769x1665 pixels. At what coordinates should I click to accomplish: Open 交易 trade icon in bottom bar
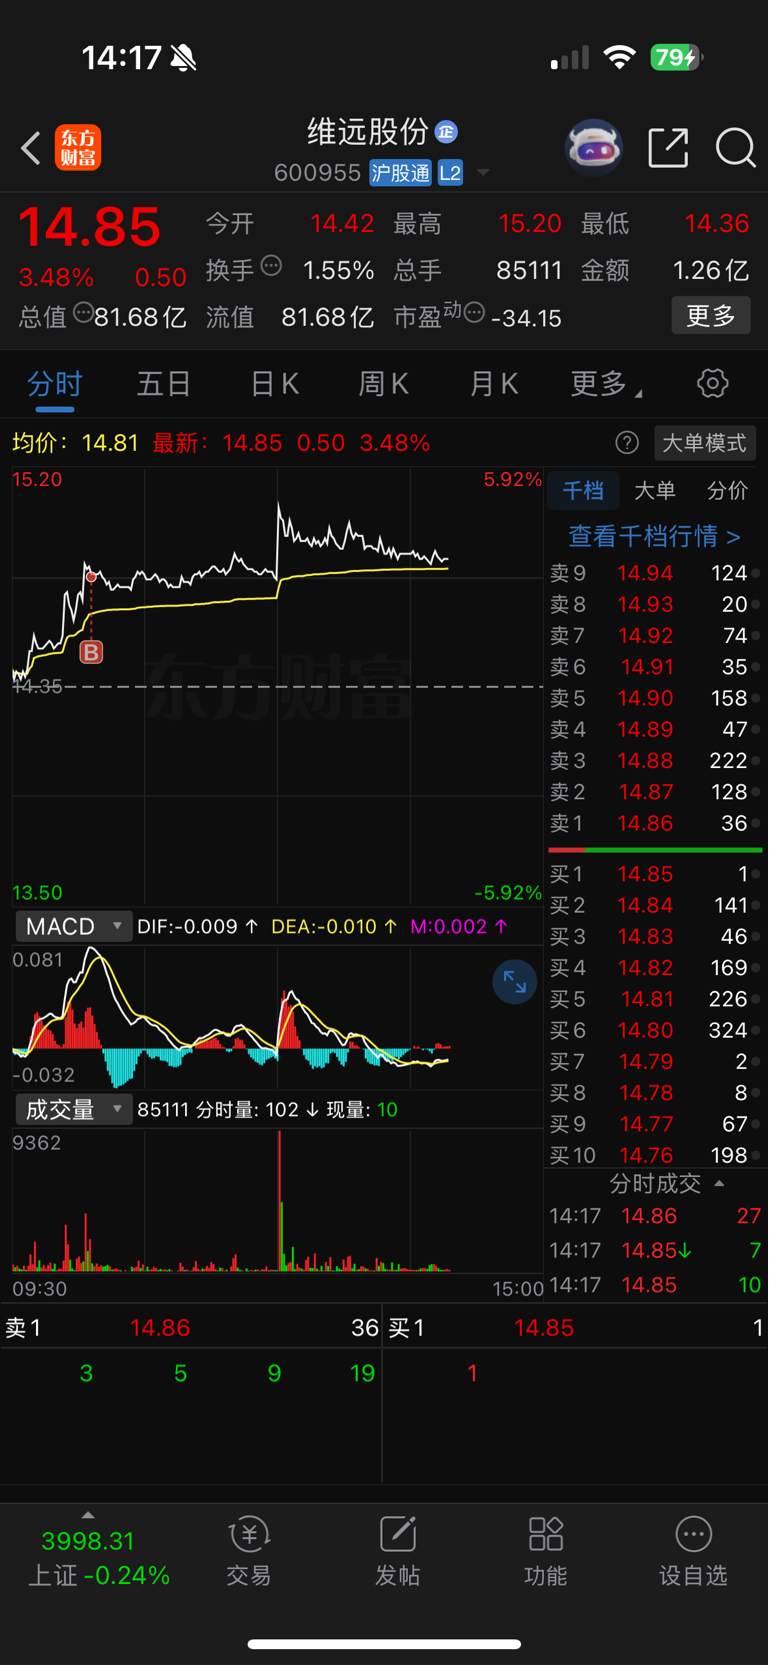(249, 1551)
